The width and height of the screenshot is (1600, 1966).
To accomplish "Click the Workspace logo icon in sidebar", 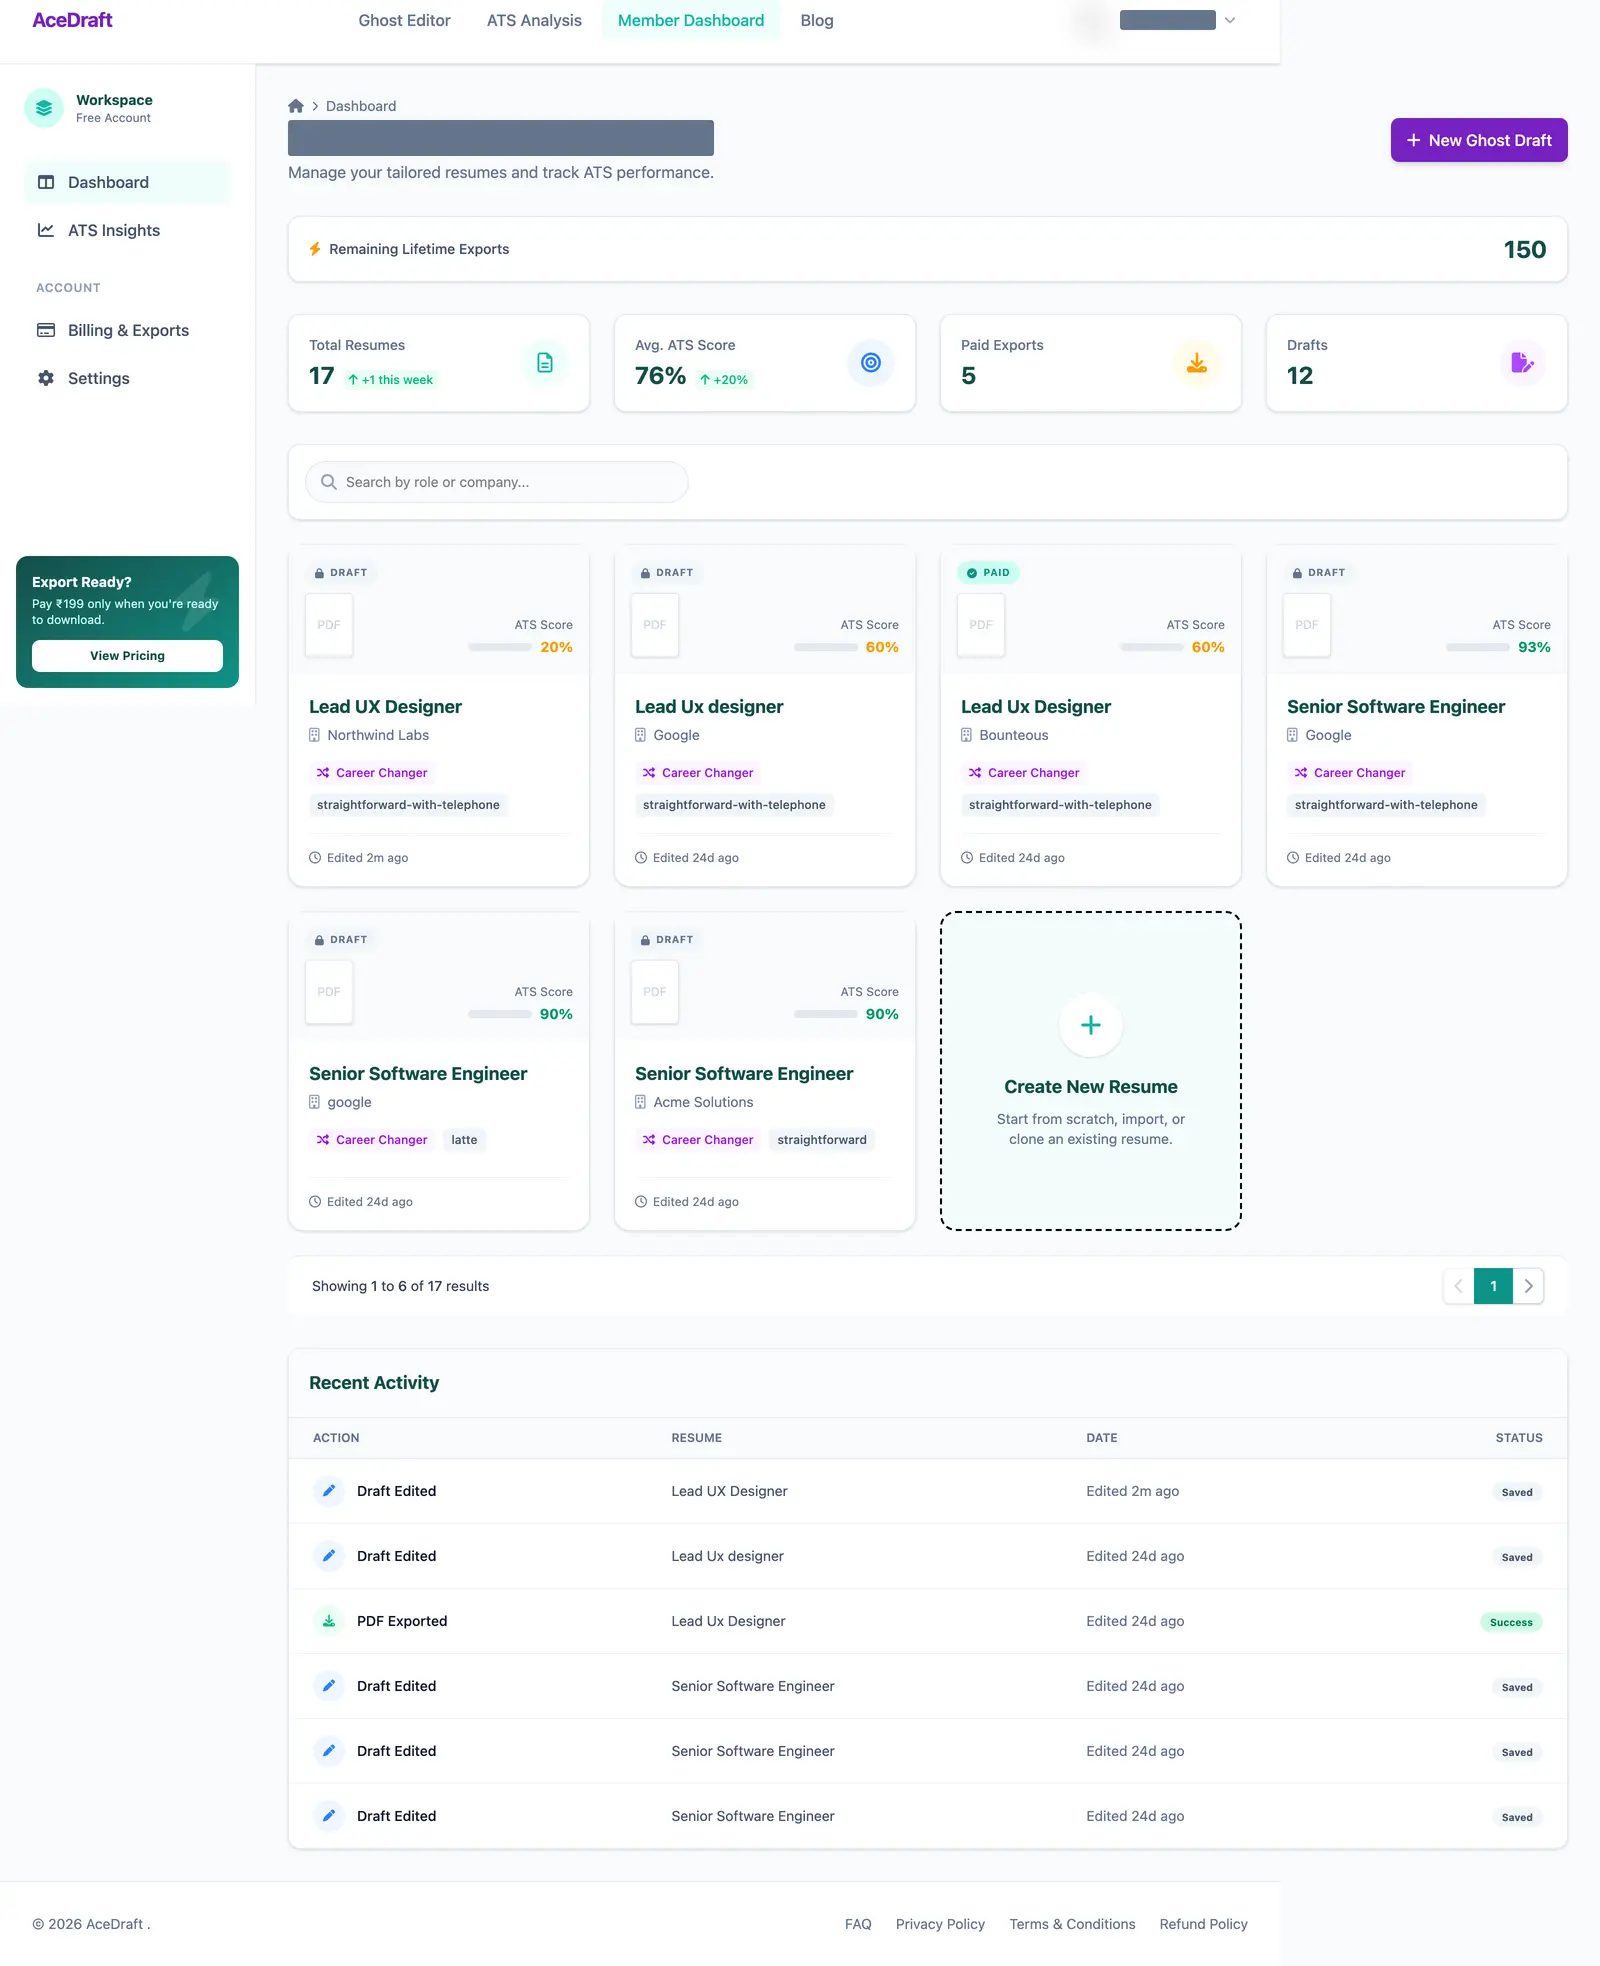I will point(44,108).
